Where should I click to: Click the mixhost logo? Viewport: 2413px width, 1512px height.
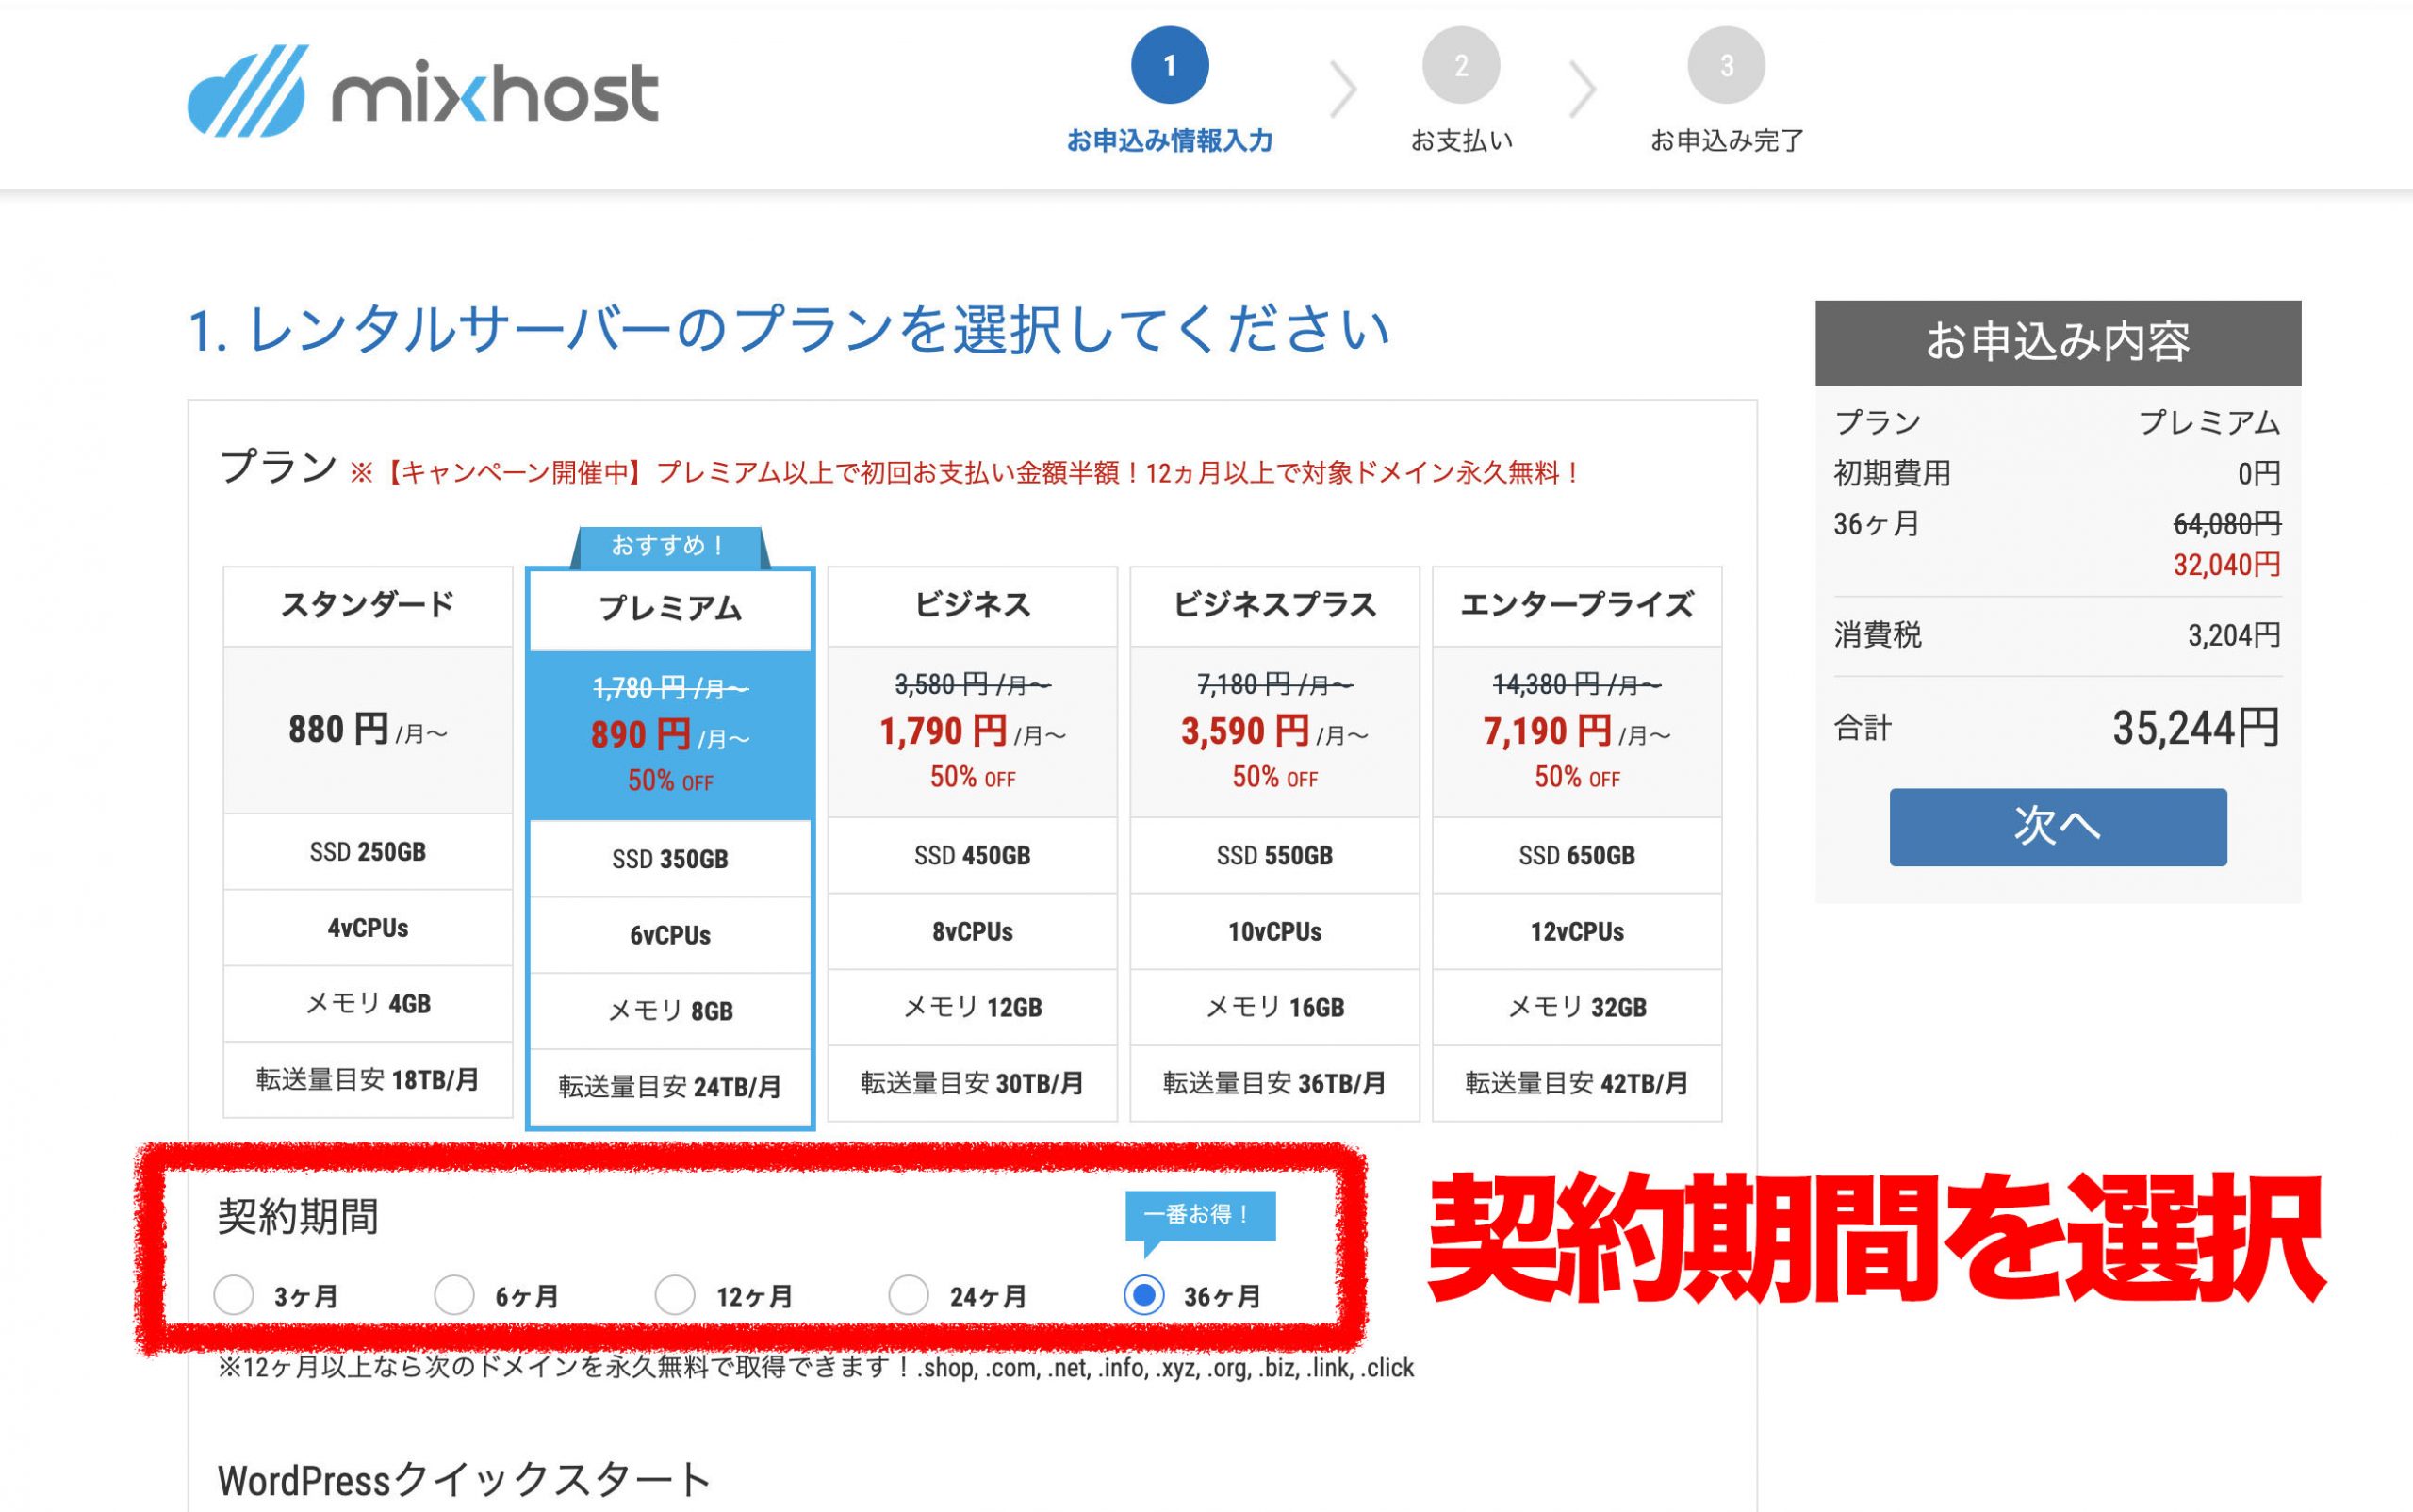422,91
